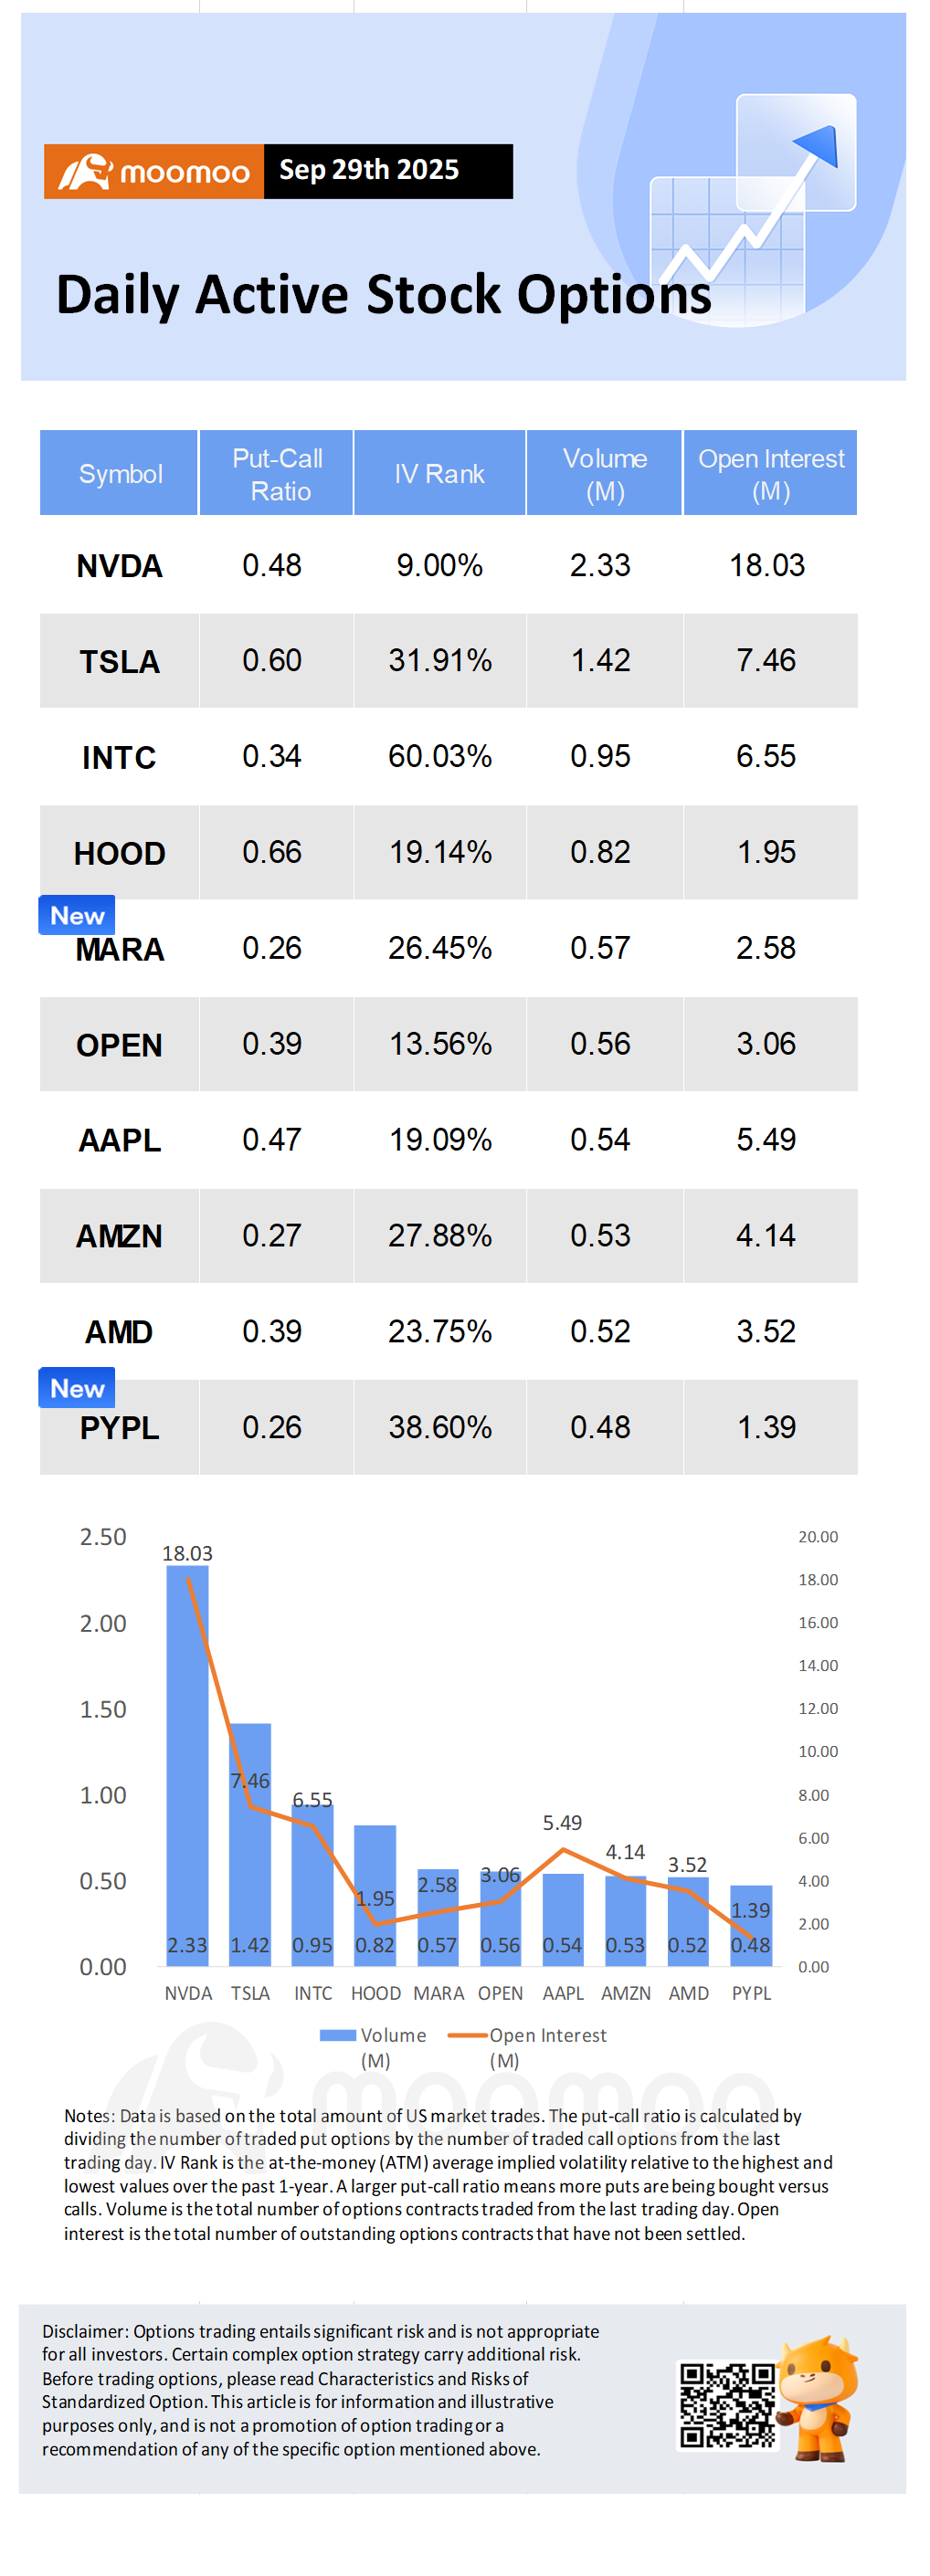Select the Volume (M) column header
This screenshot has width=930, height=2576.
tap(604, 474)
